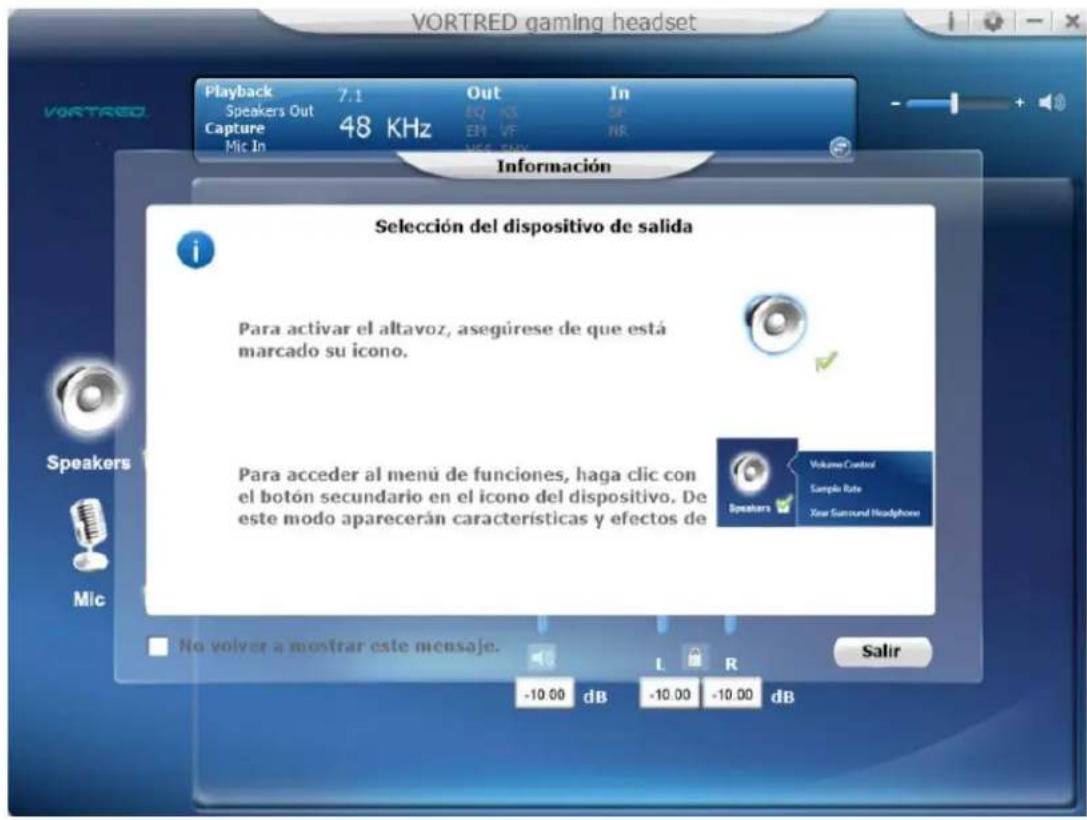Image resolution: width=1087 pixels, height=820 pixels.
Task: Decrease volume with minus sign
Action: [896, 103]
